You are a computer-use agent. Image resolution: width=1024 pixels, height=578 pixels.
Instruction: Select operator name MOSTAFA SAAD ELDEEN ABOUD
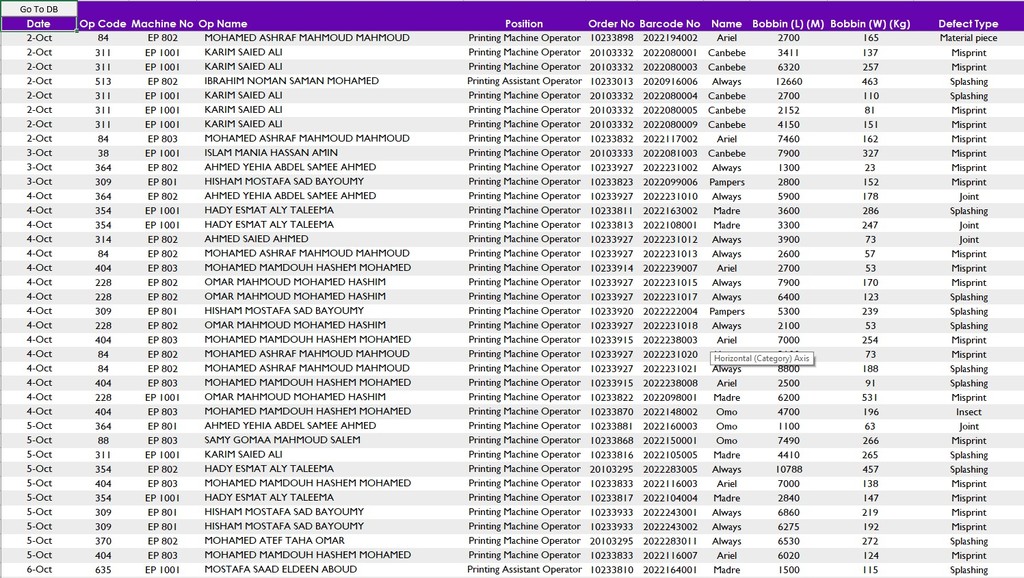[281, 570]
